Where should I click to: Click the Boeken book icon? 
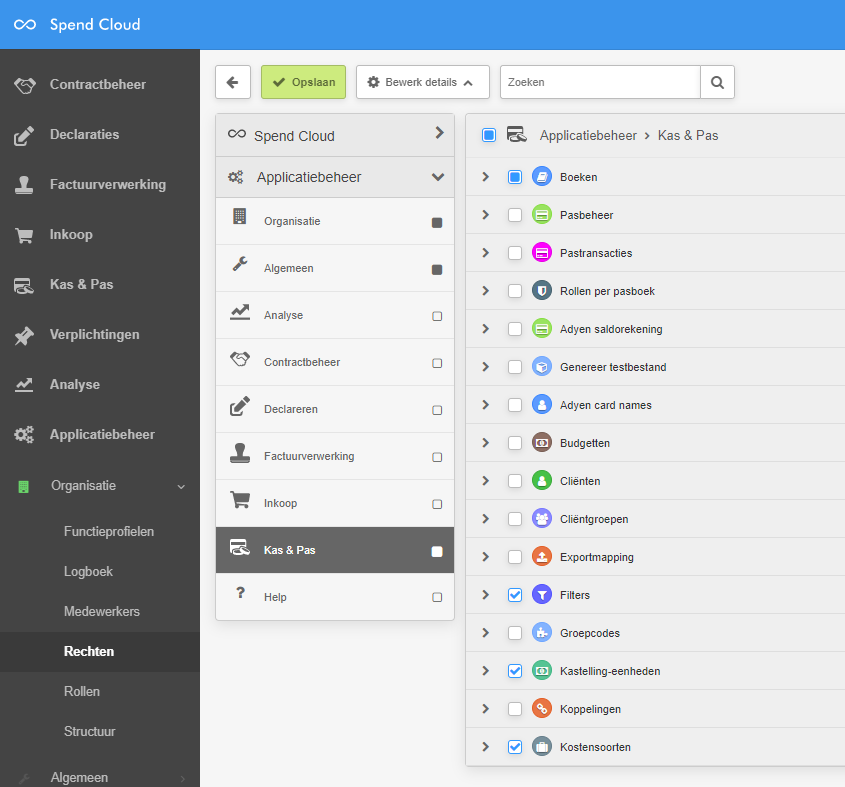(542, 177)
